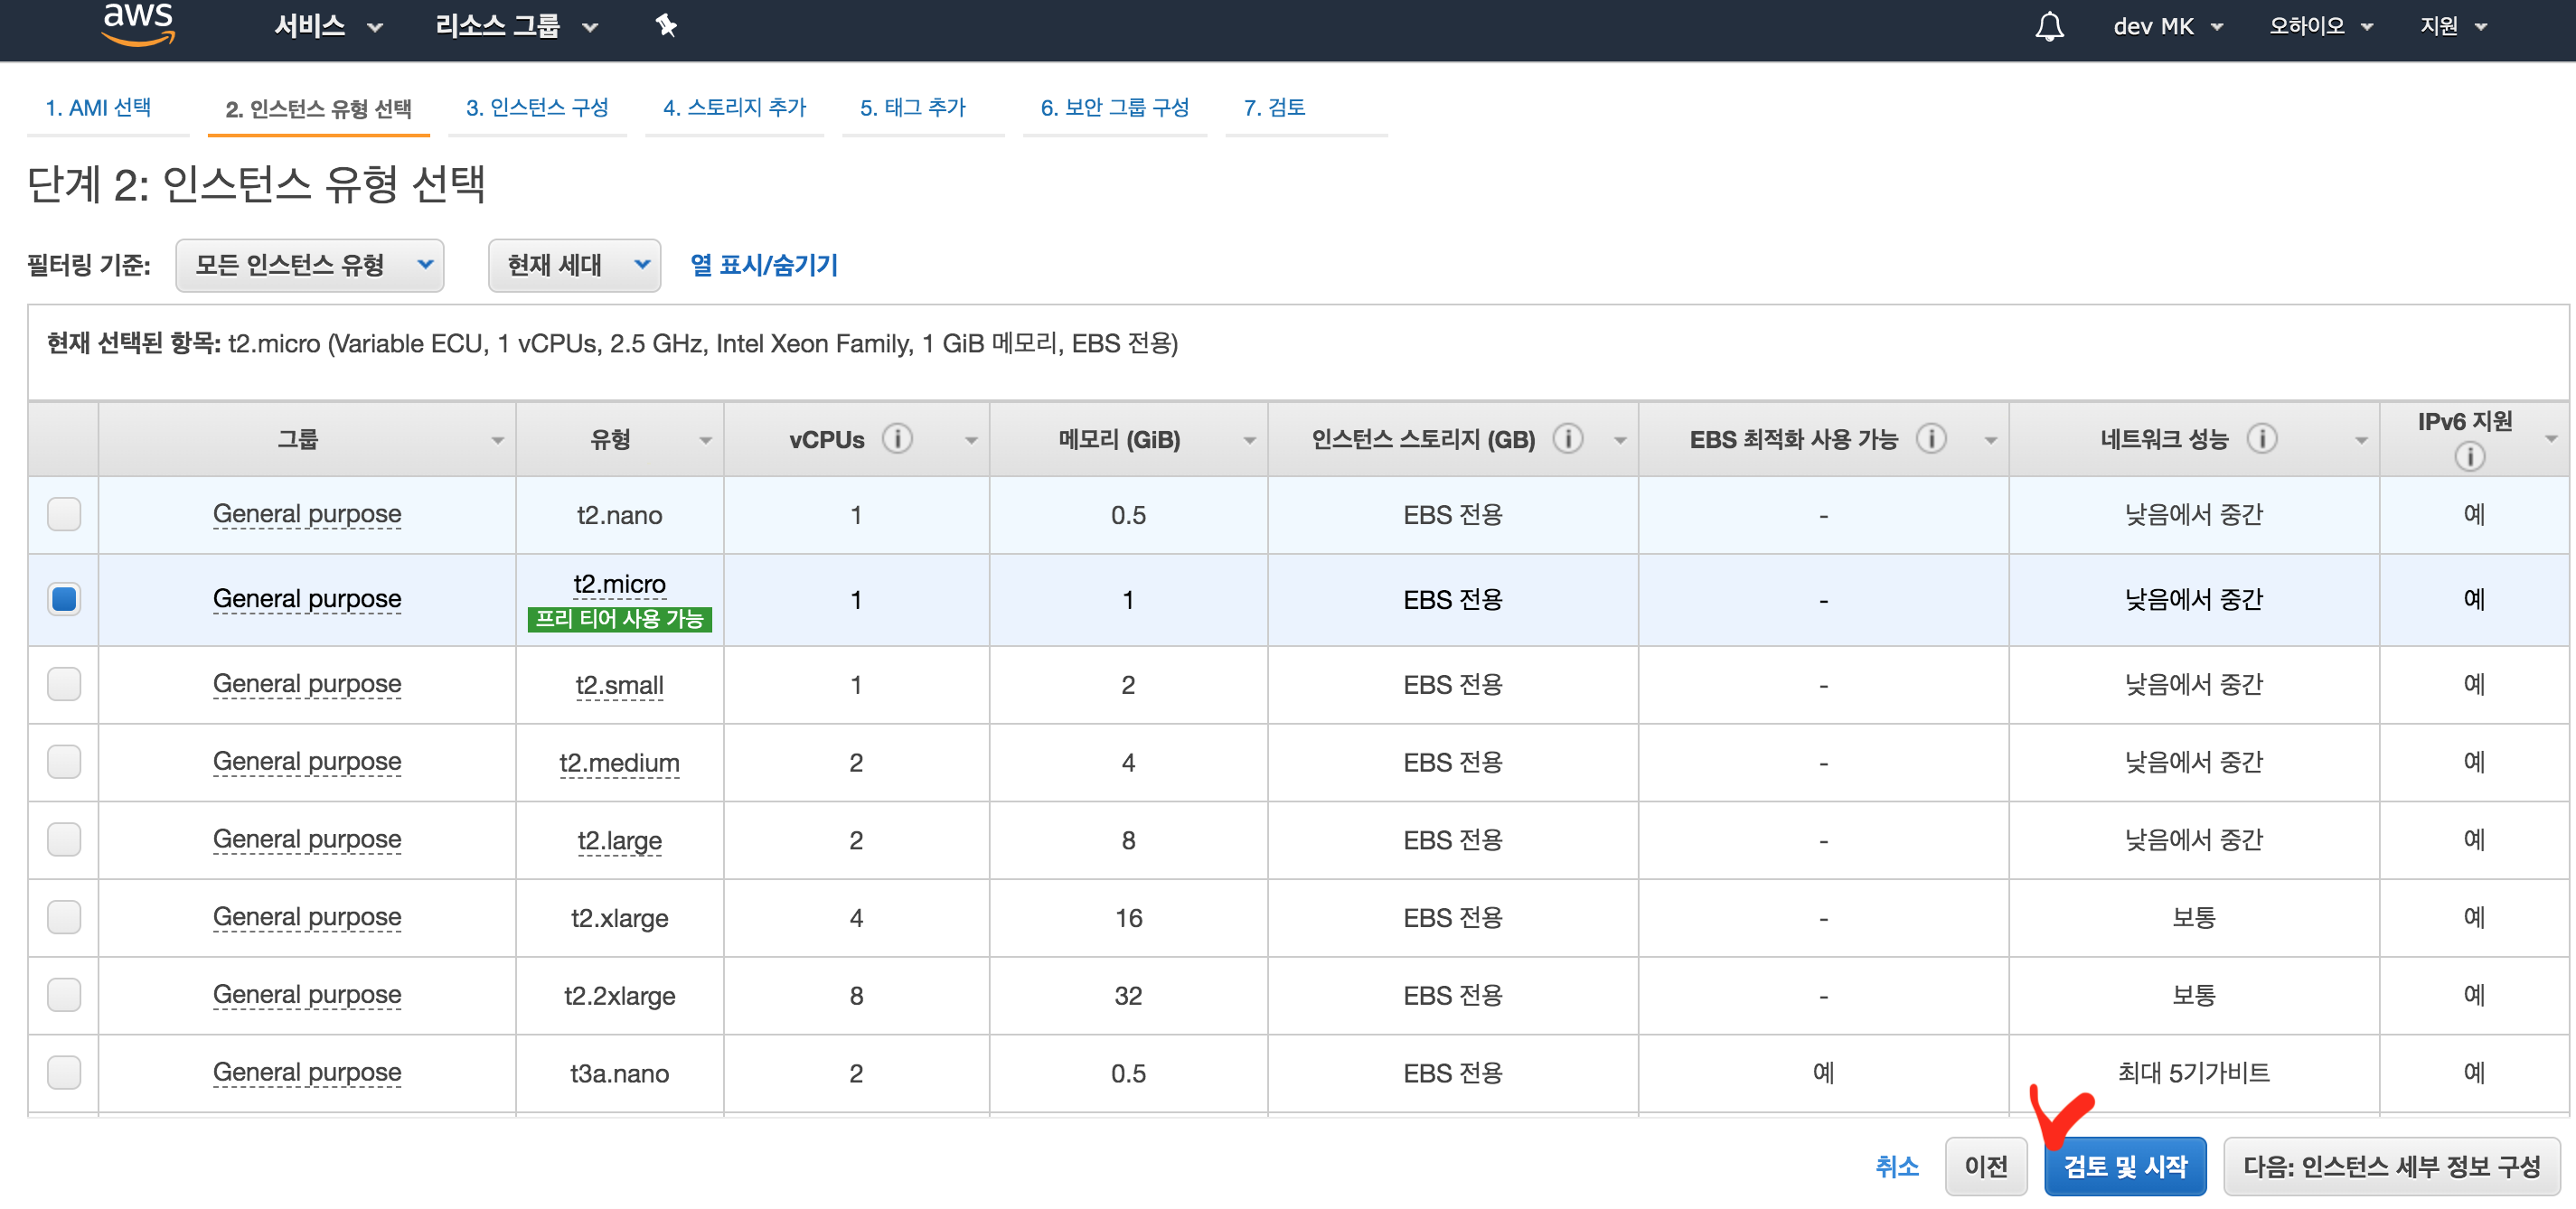The image size is (2576, 1209).
Task: Click EBS 최적화 사용 가능 info icon
Action: click(x=1931, y=439)
